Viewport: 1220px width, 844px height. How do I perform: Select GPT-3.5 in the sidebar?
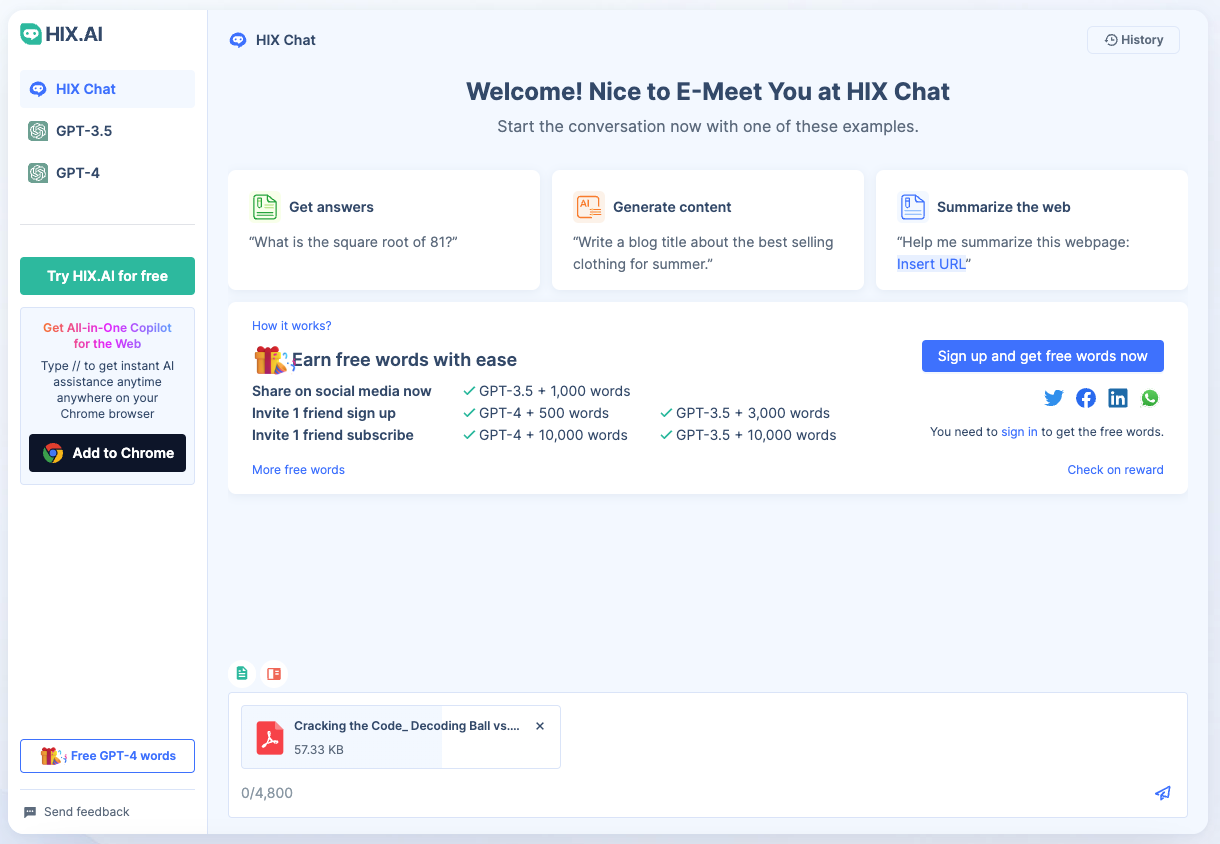pyautogui.click(x=107, y=131)
